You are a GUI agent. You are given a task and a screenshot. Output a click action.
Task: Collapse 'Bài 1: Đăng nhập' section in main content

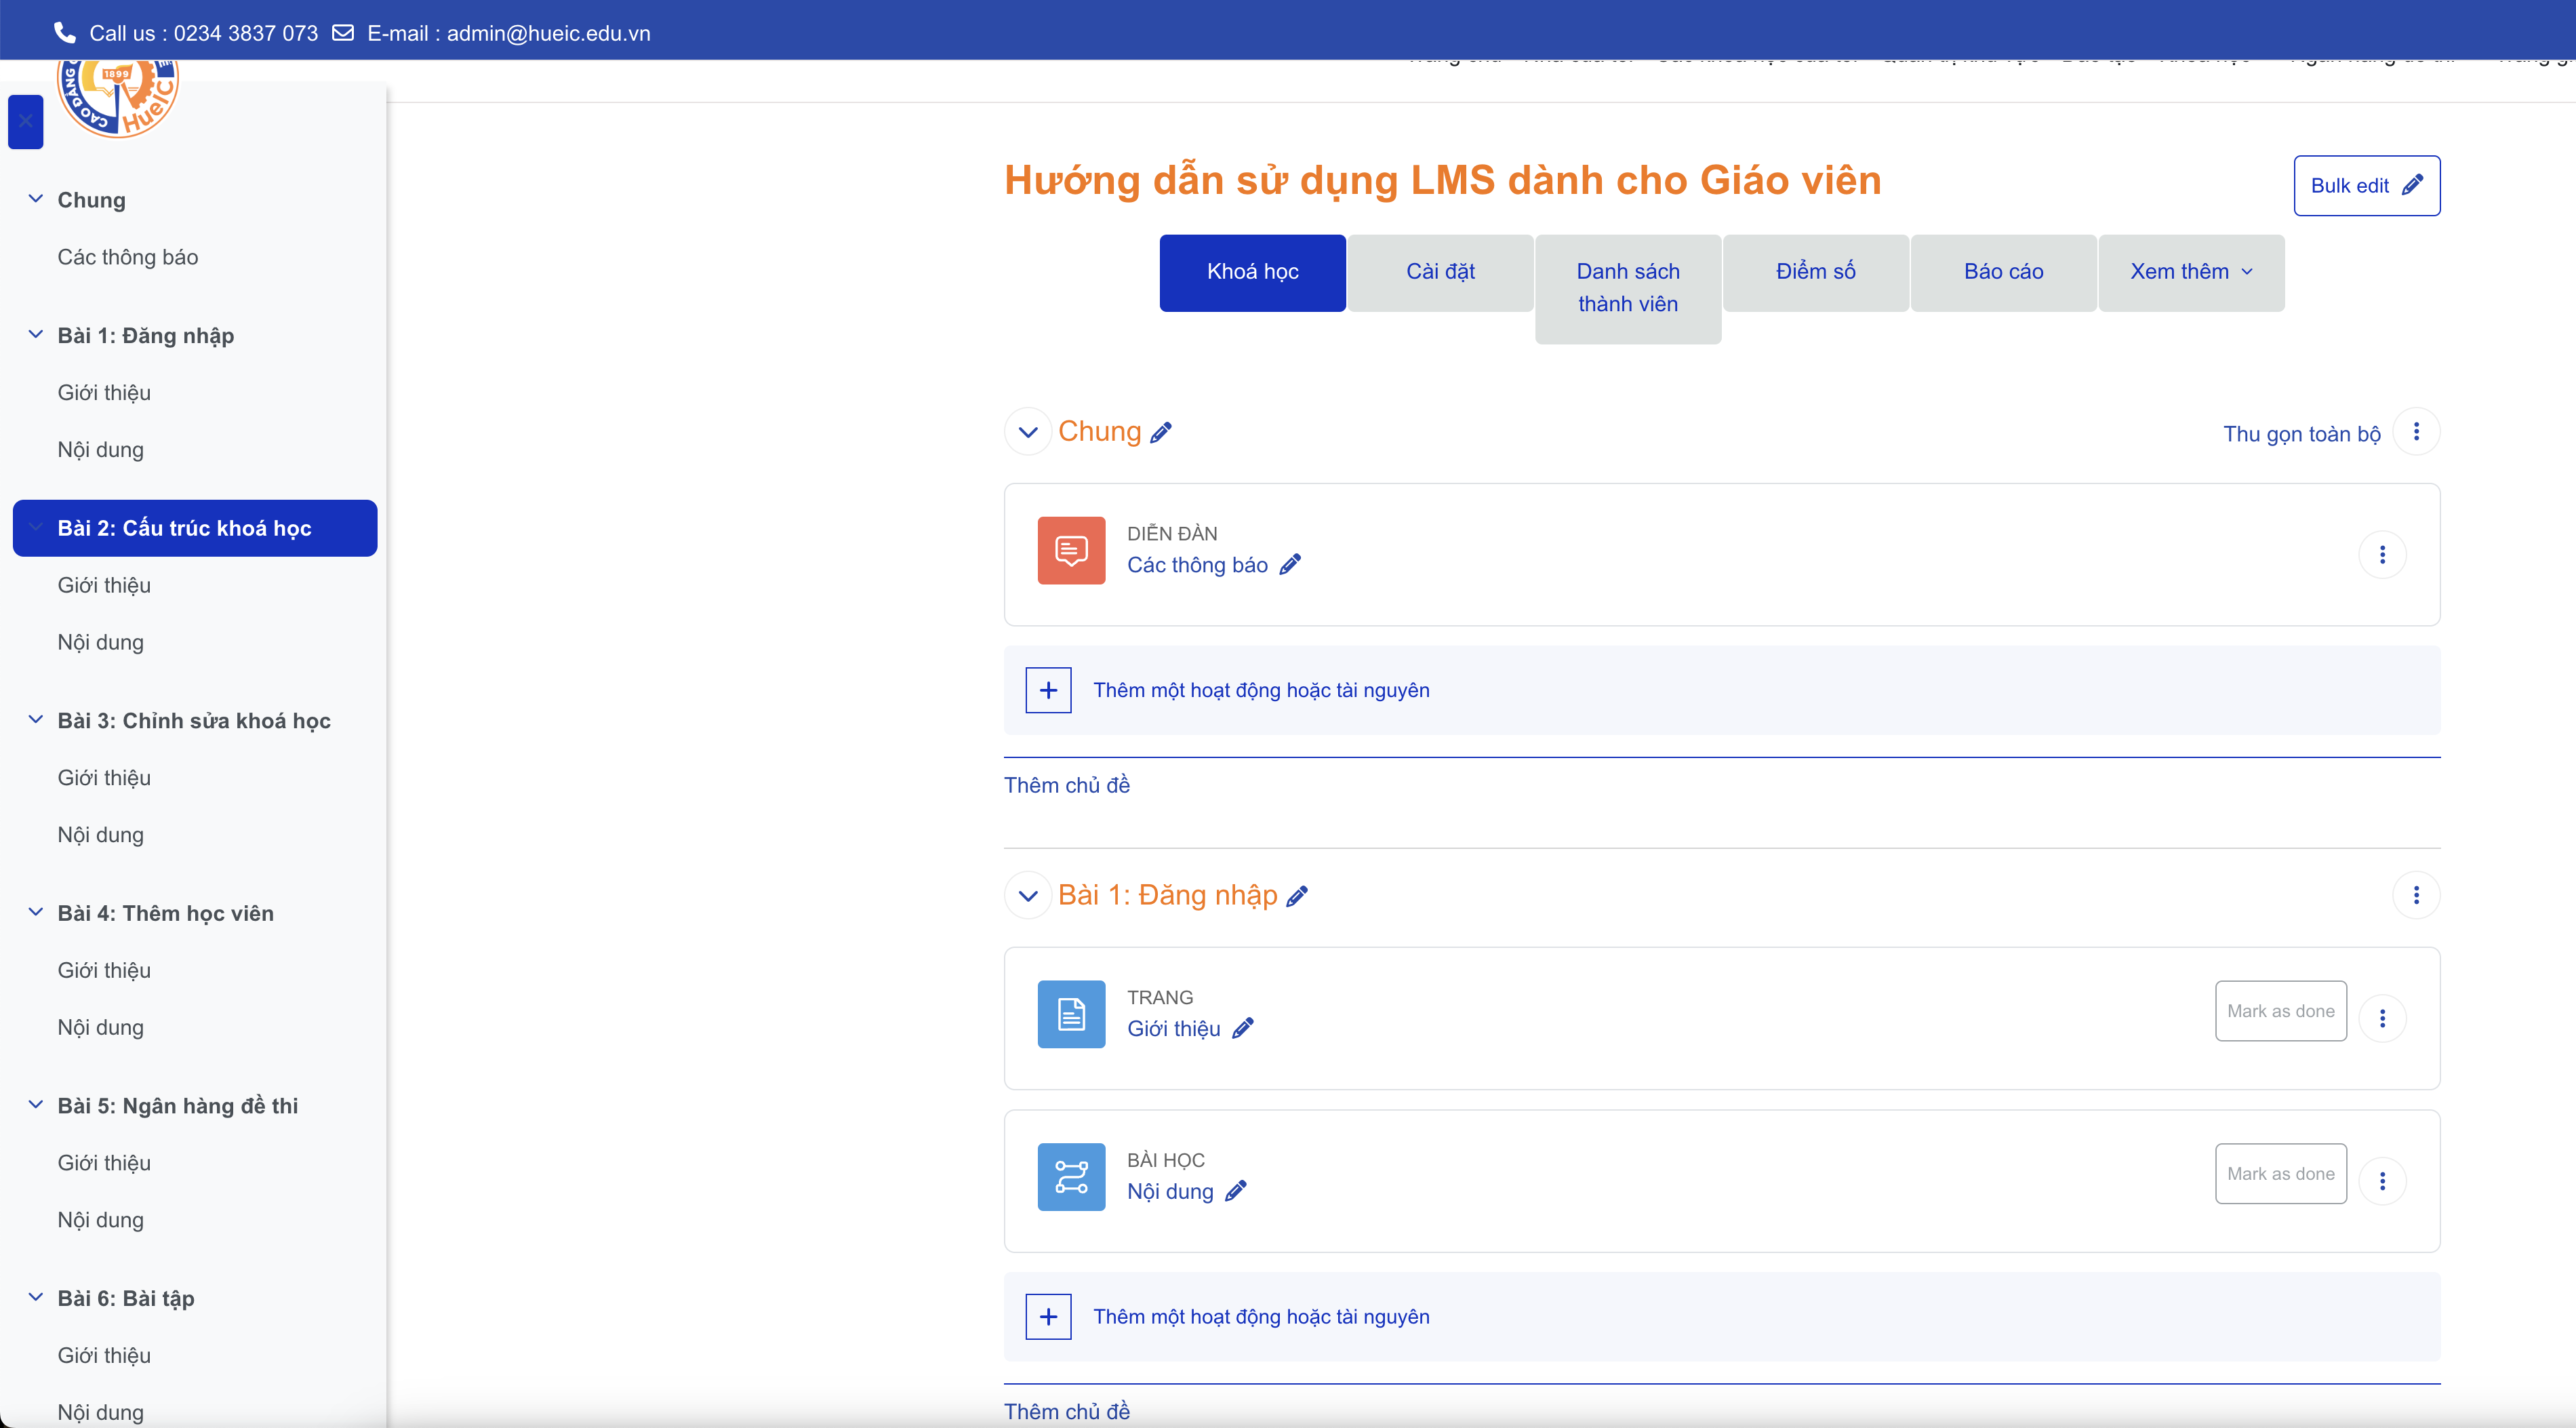pos(1027,896)
